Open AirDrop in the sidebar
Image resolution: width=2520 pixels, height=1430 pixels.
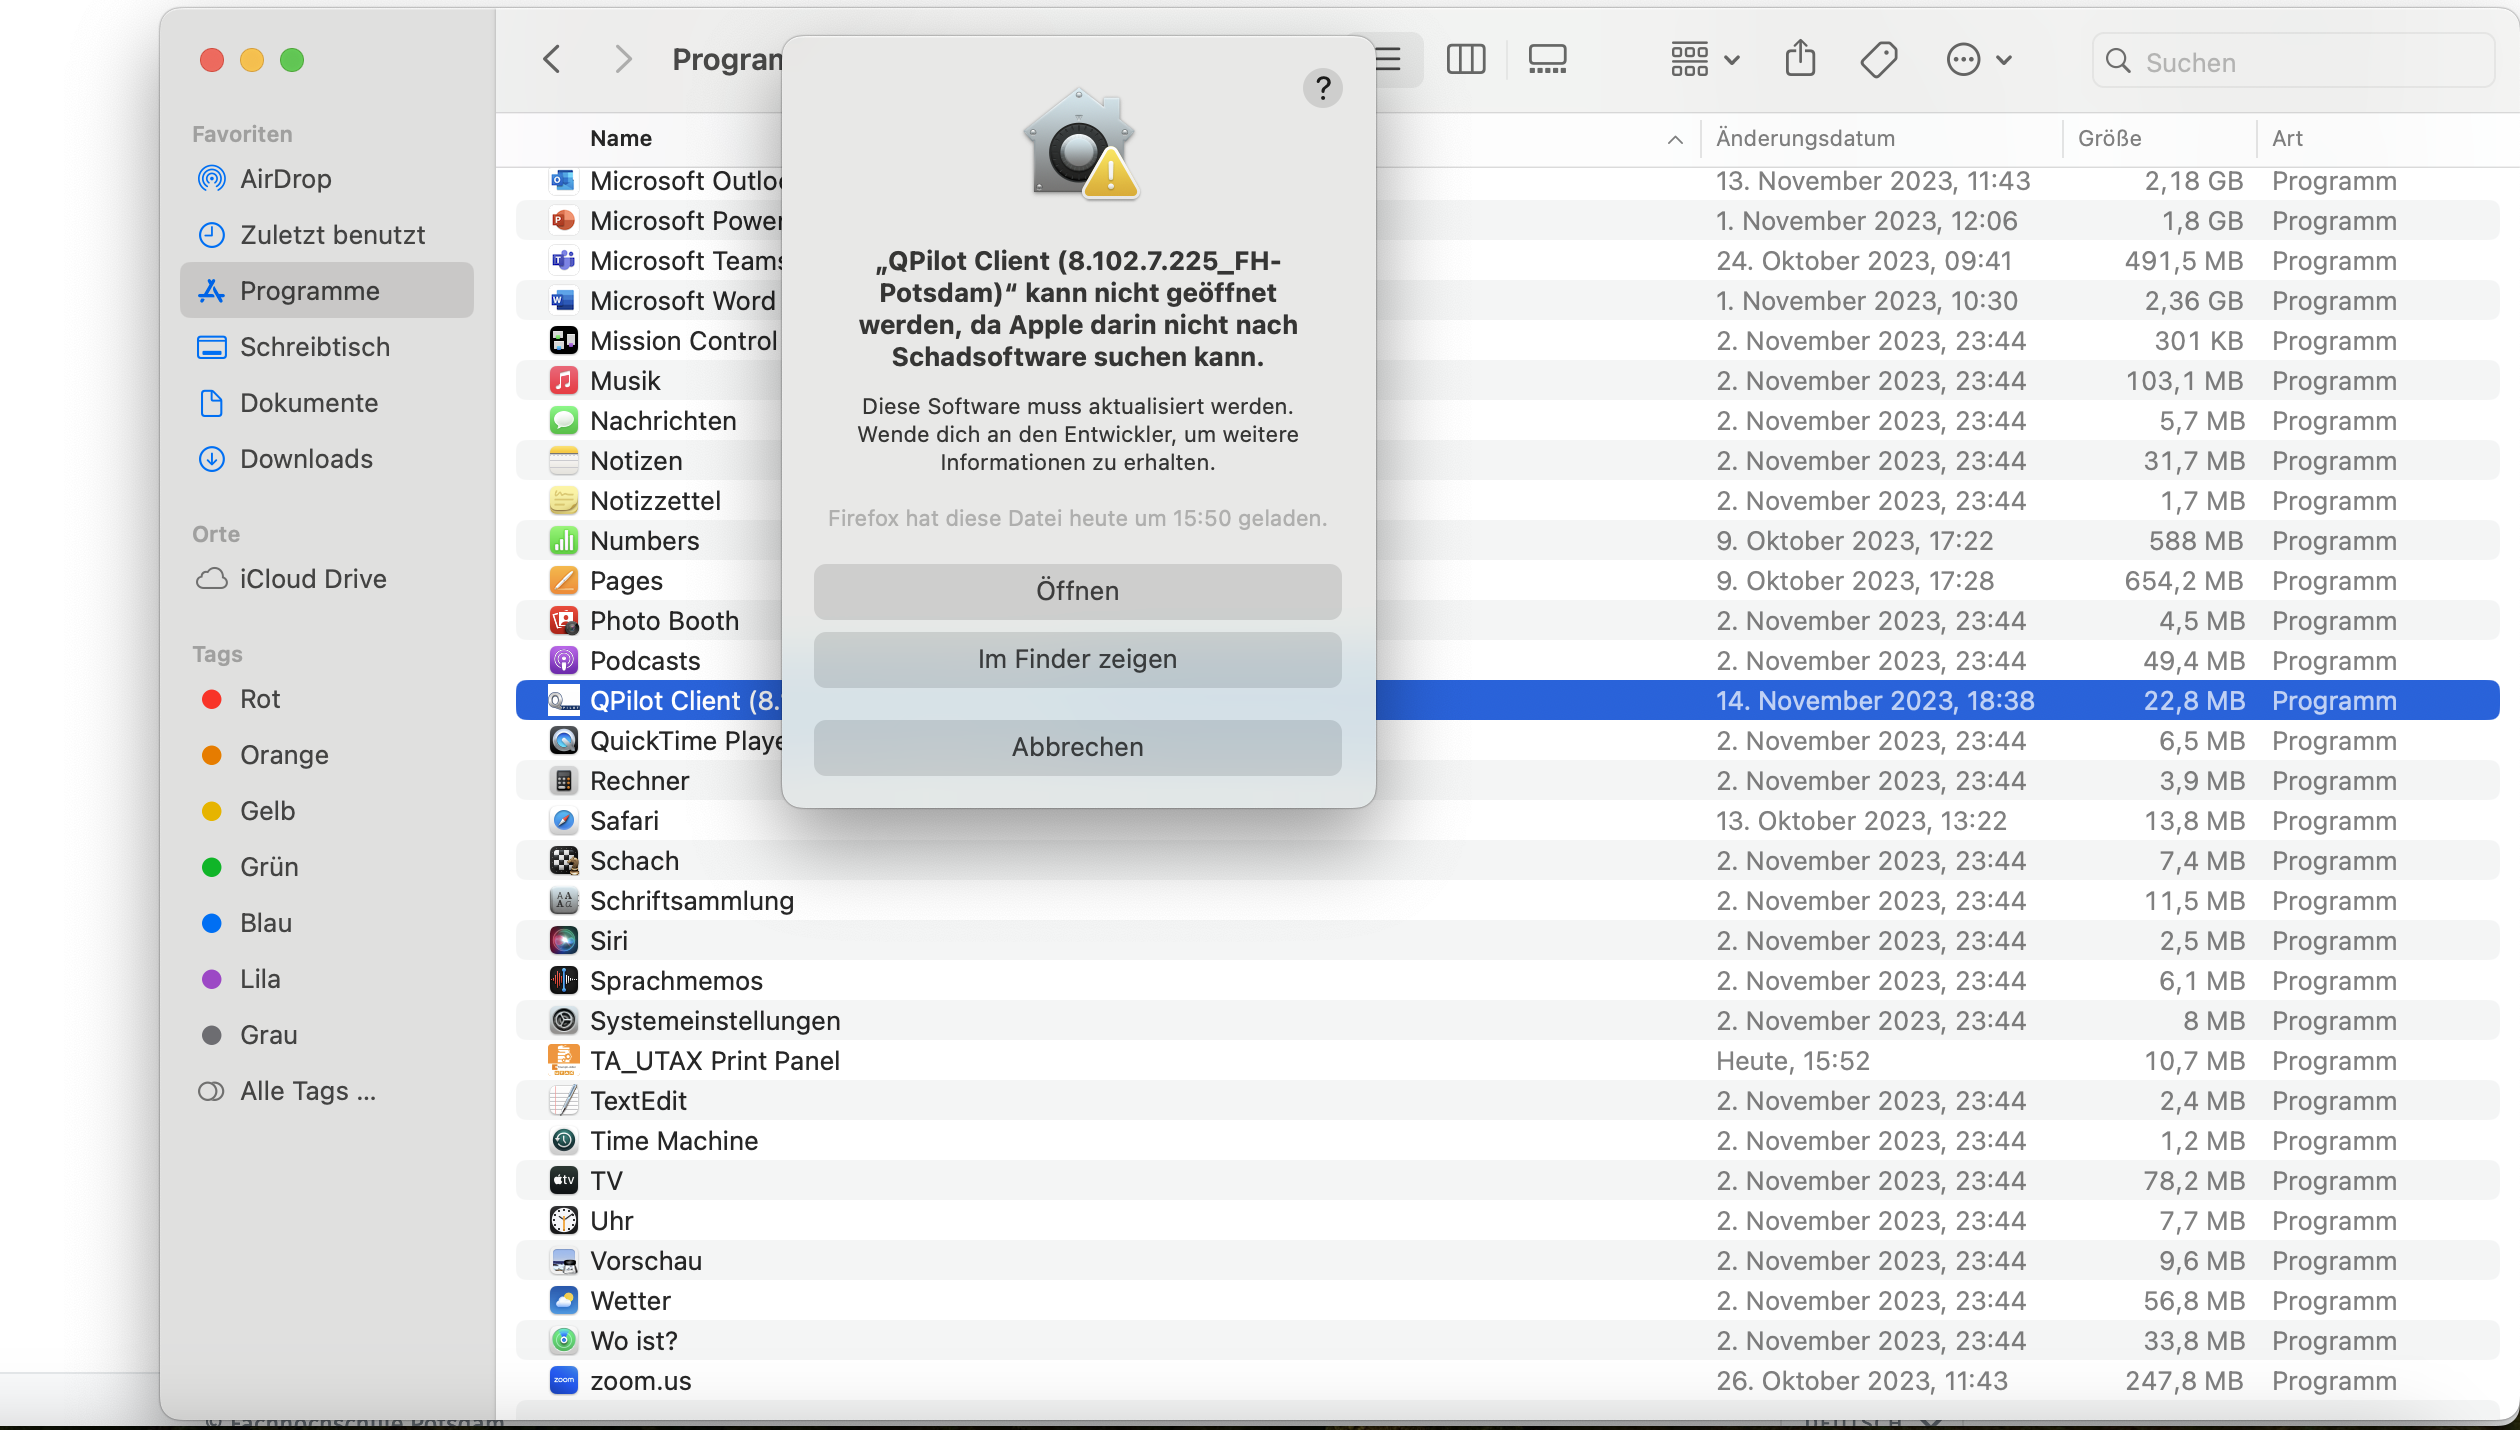pyautogui.click(x=326, y=179)
